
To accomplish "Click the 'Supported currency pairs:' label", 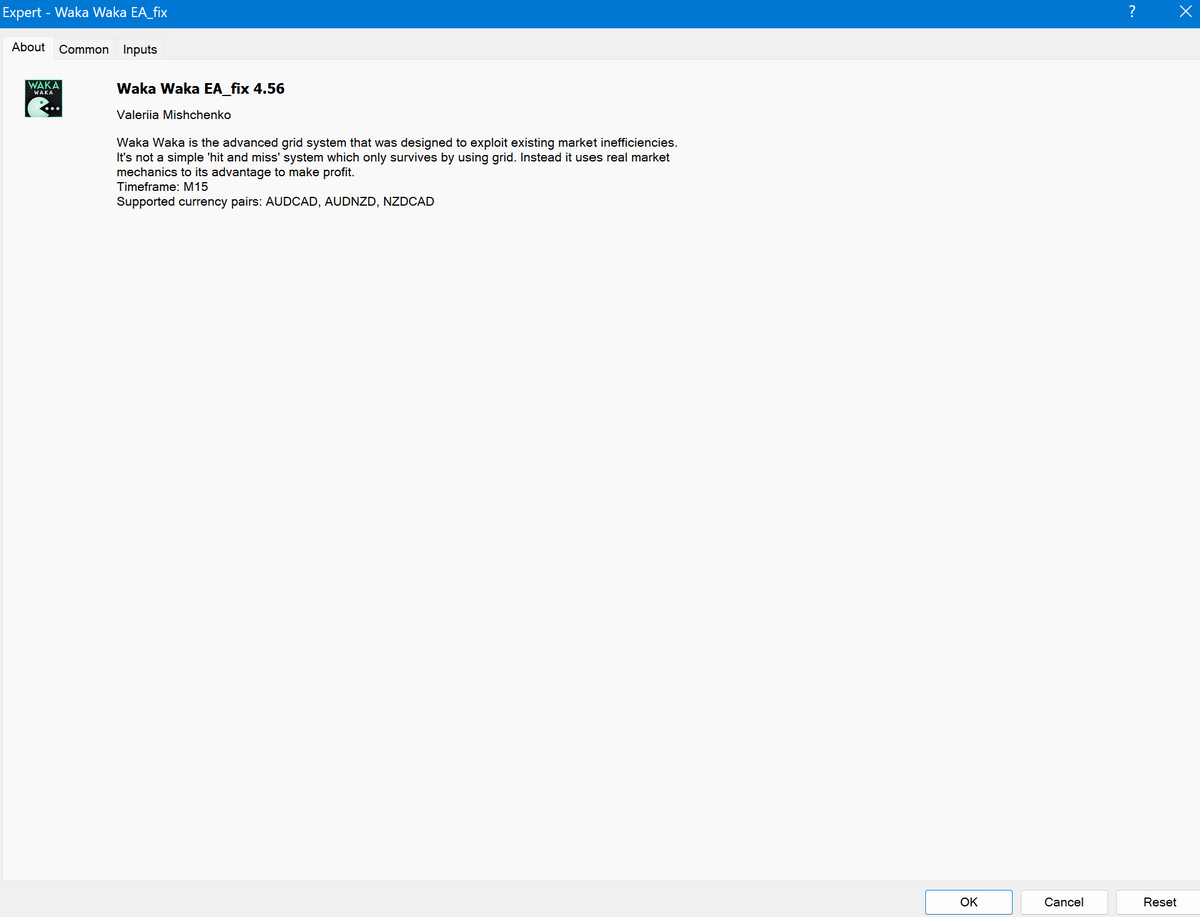I will 189,201.
